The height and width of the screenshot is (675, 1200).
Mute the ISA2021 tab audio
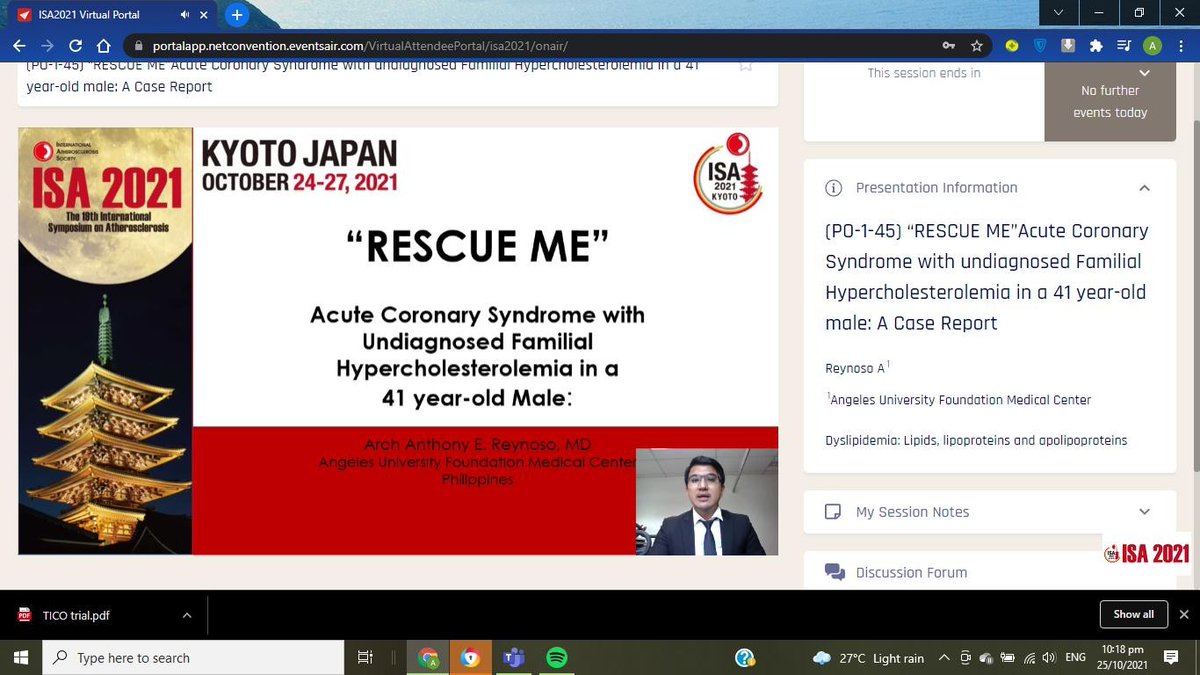click(x=186, y=16)
